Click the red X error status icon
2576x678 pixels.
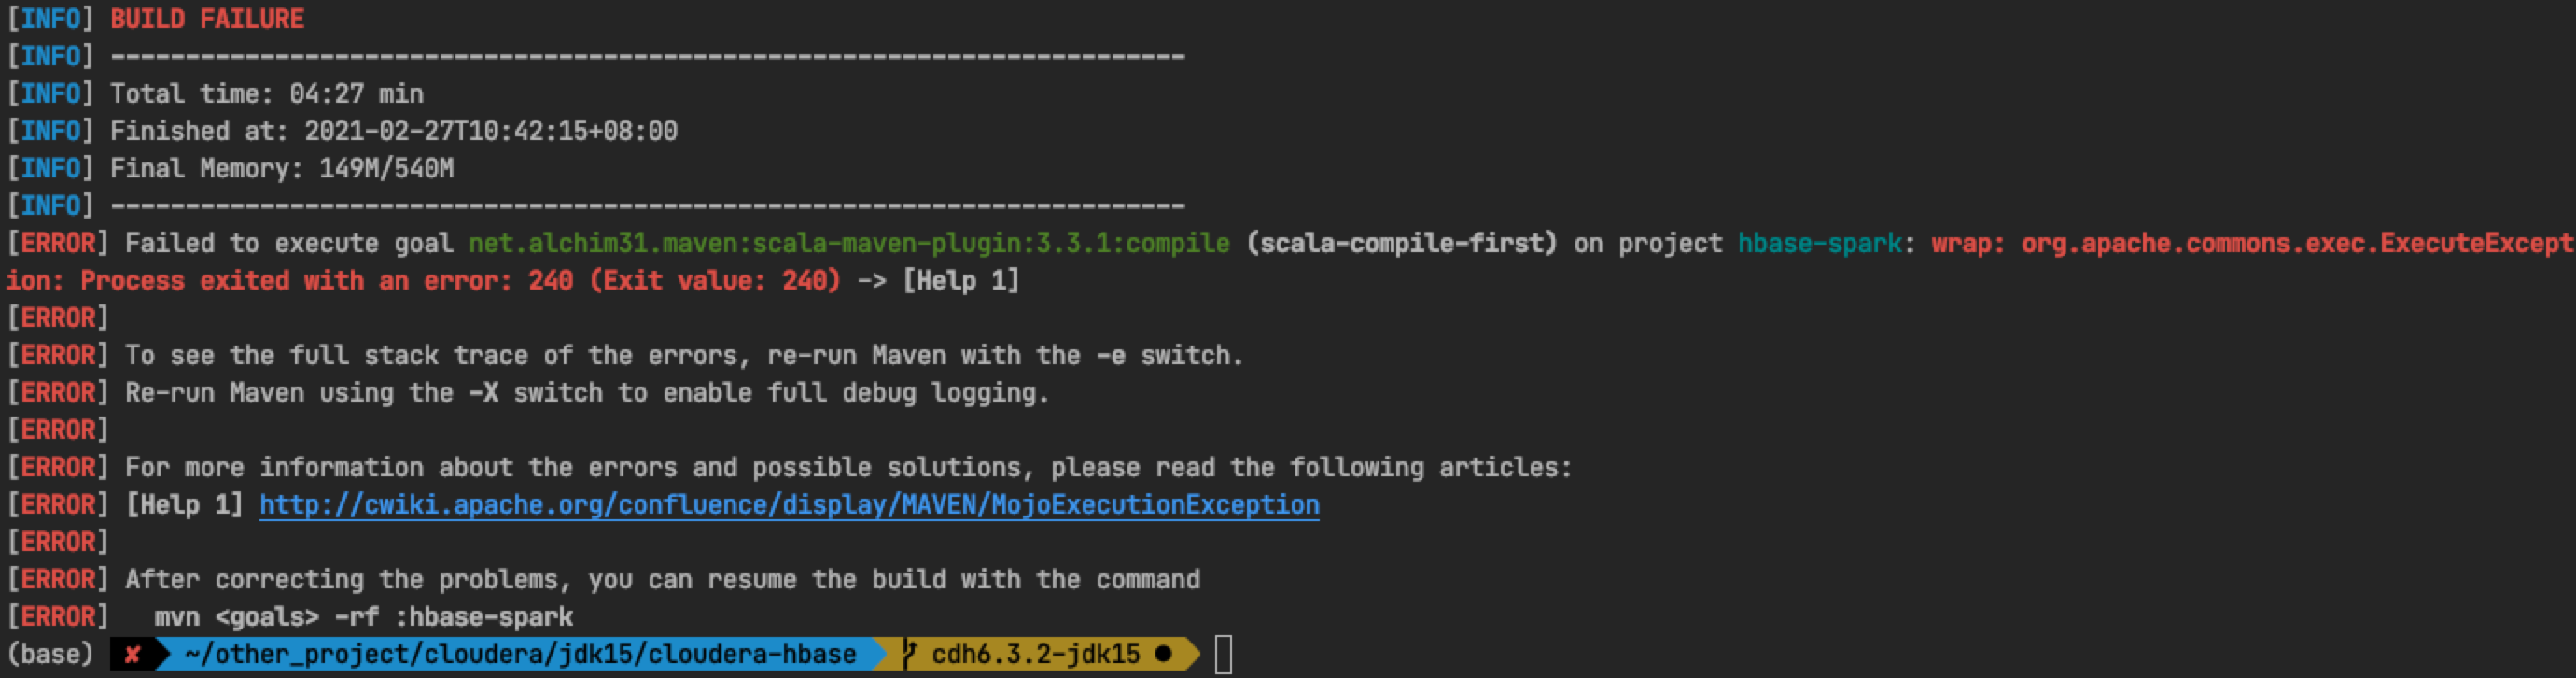point(131,655)
